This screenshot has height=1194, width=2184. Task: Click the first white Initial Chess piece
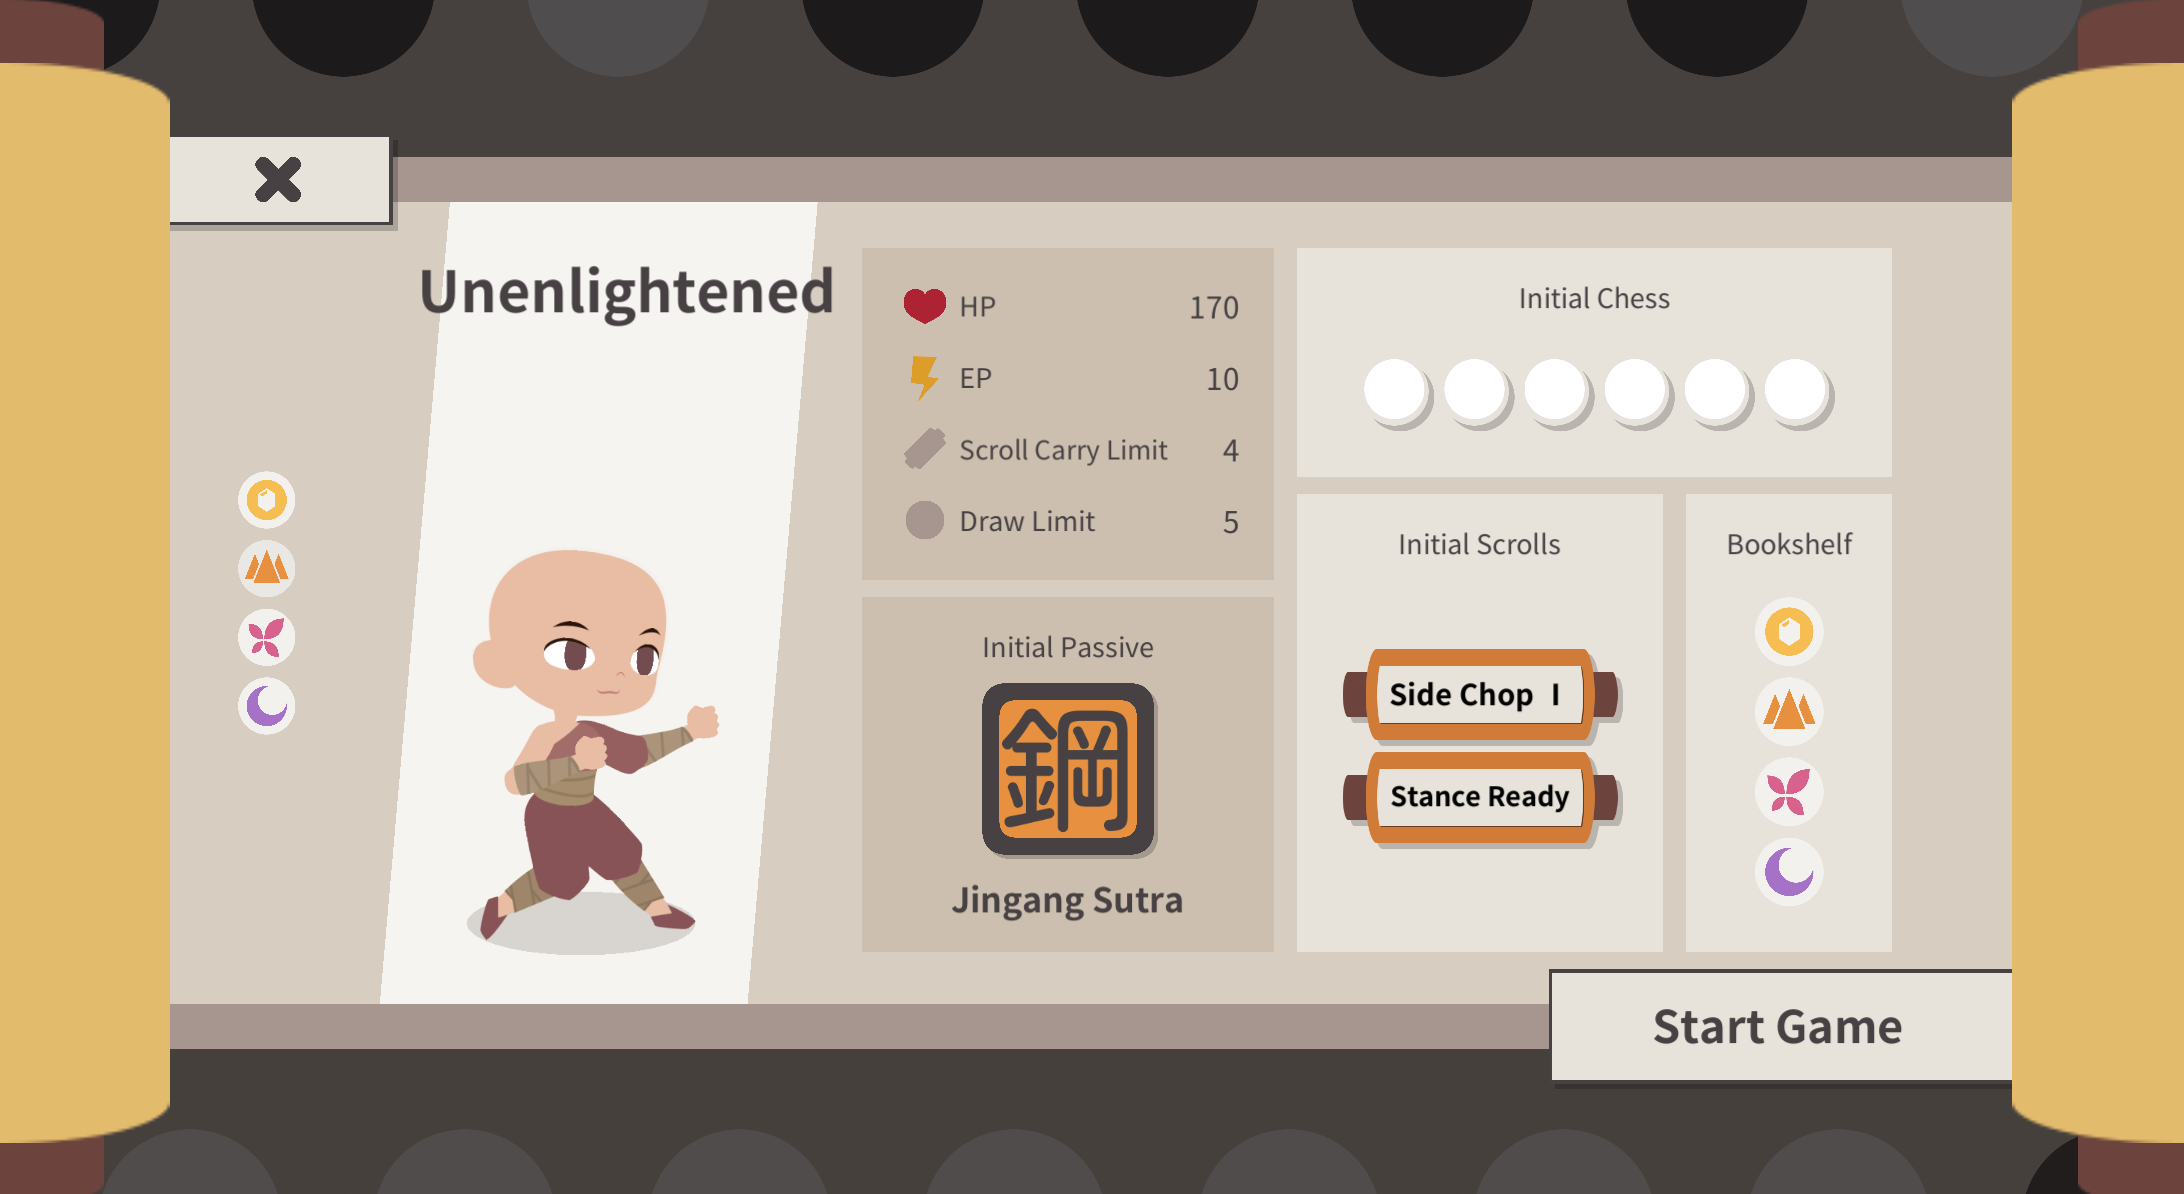point(1395,391)
